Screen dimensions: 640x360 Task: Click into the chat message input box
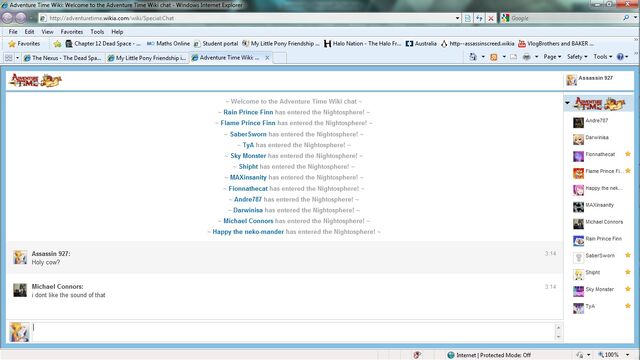(292, 332)
